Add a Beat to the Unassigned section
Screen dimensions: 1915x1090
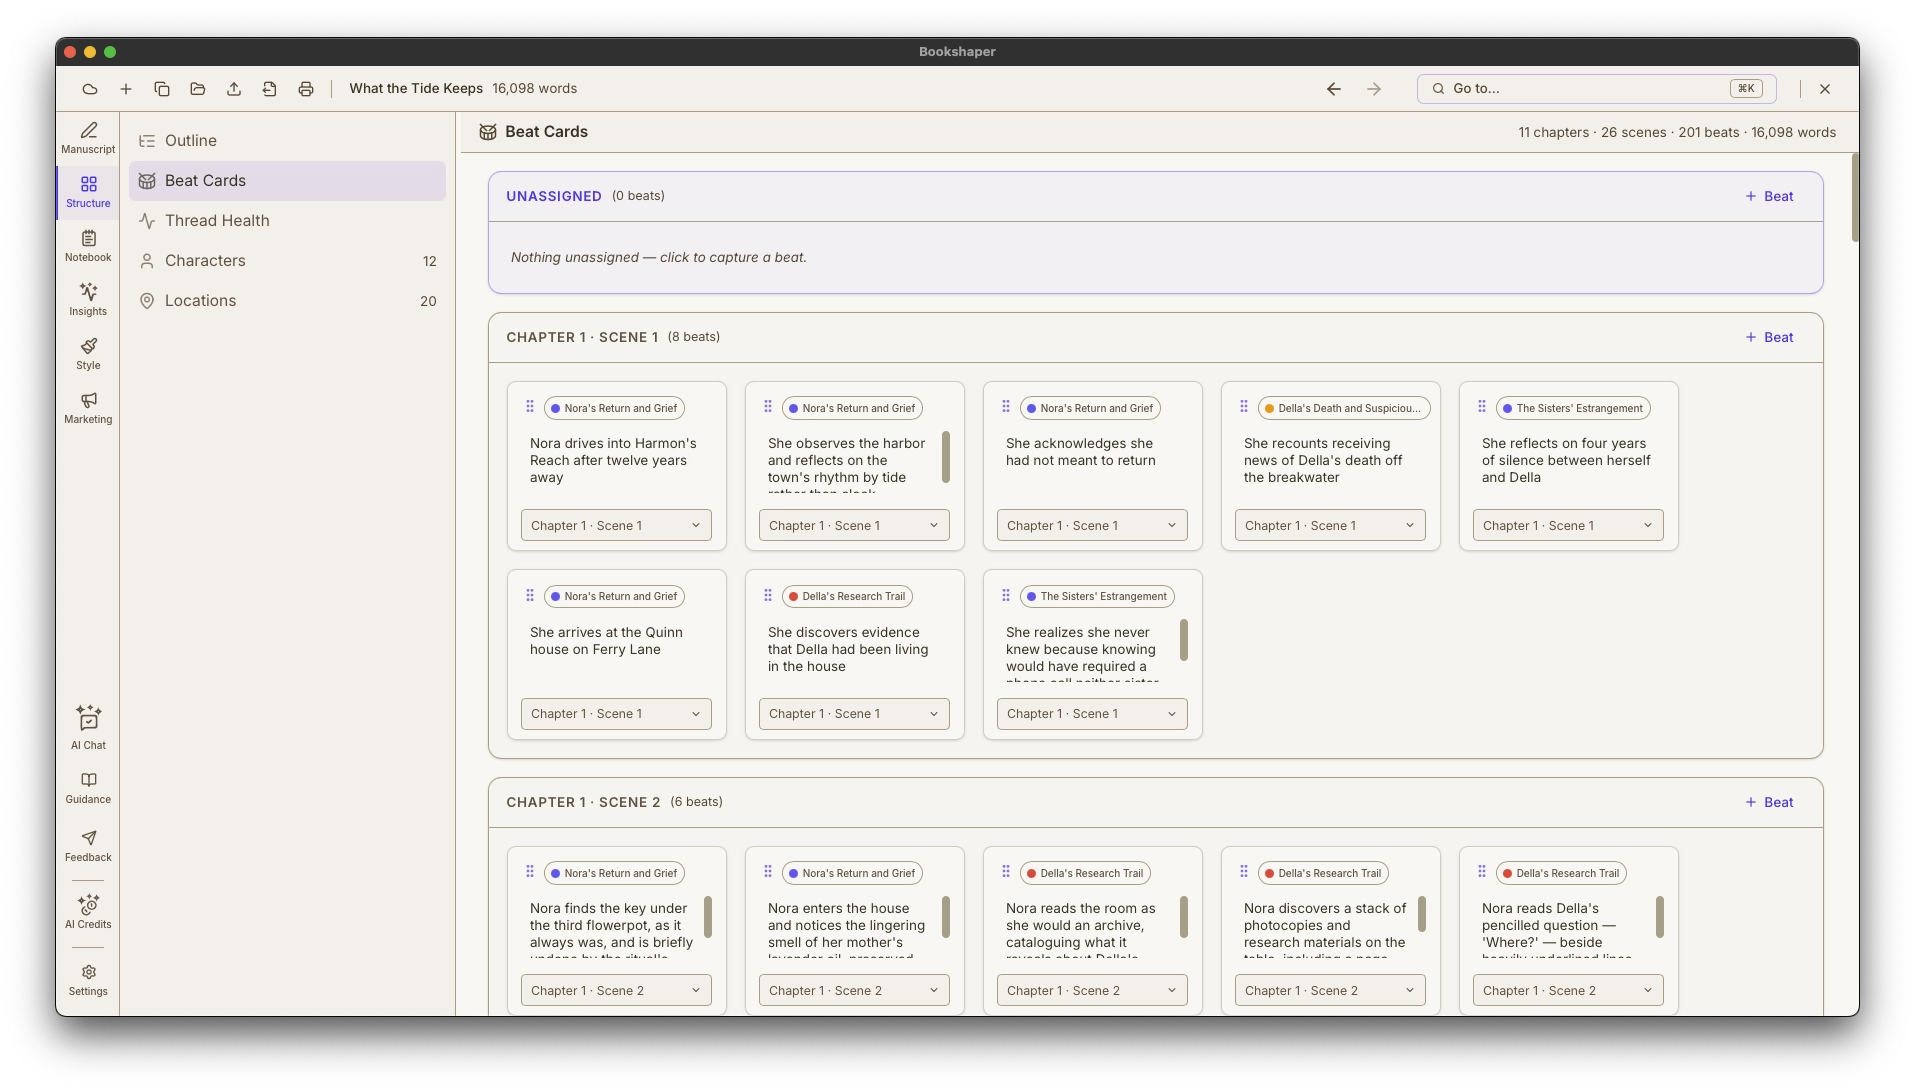pyautogui.click(x=1769, y=197)
